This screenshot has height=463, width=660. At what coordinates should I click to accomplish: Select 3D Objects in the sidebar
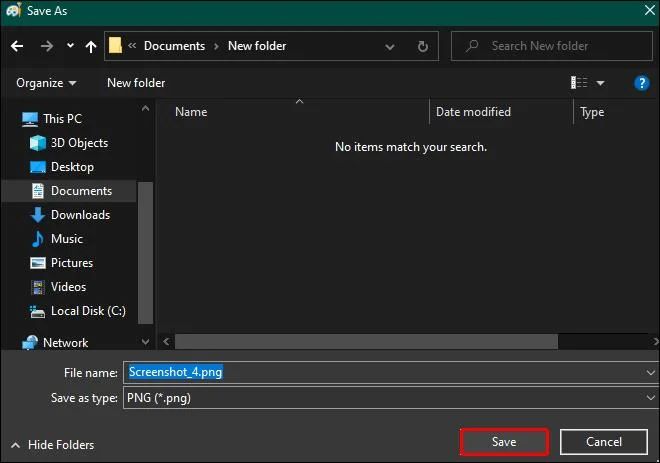point(69,143)
